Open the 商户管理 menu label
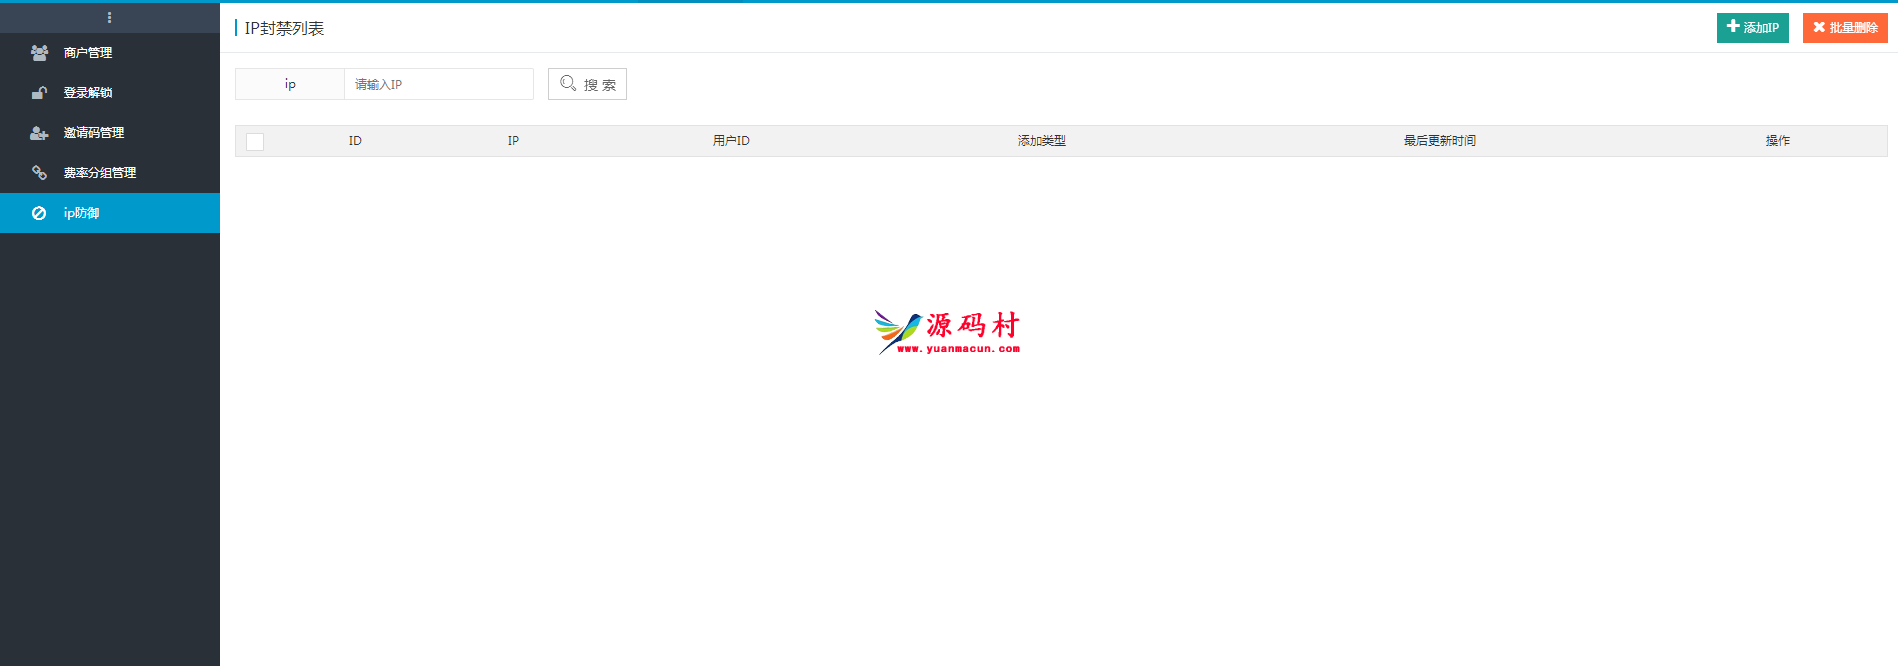 point(88,53)
